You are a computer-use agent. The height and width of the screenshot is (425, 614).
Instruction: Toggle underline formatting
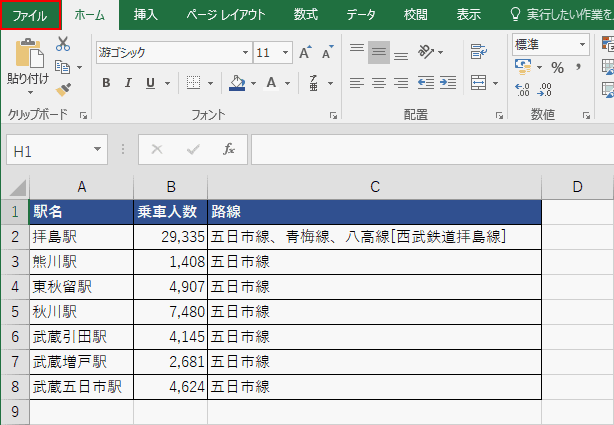tap(150, 83)
